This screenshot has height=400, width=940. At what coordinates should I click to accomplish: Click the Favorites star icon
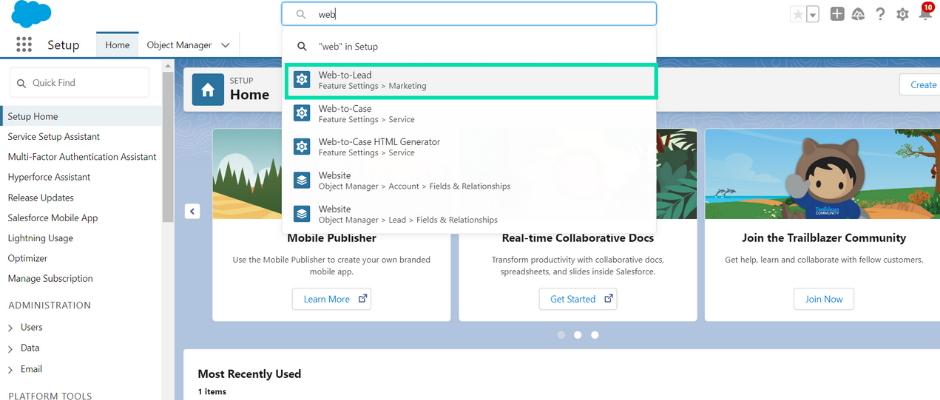[798, 15]
